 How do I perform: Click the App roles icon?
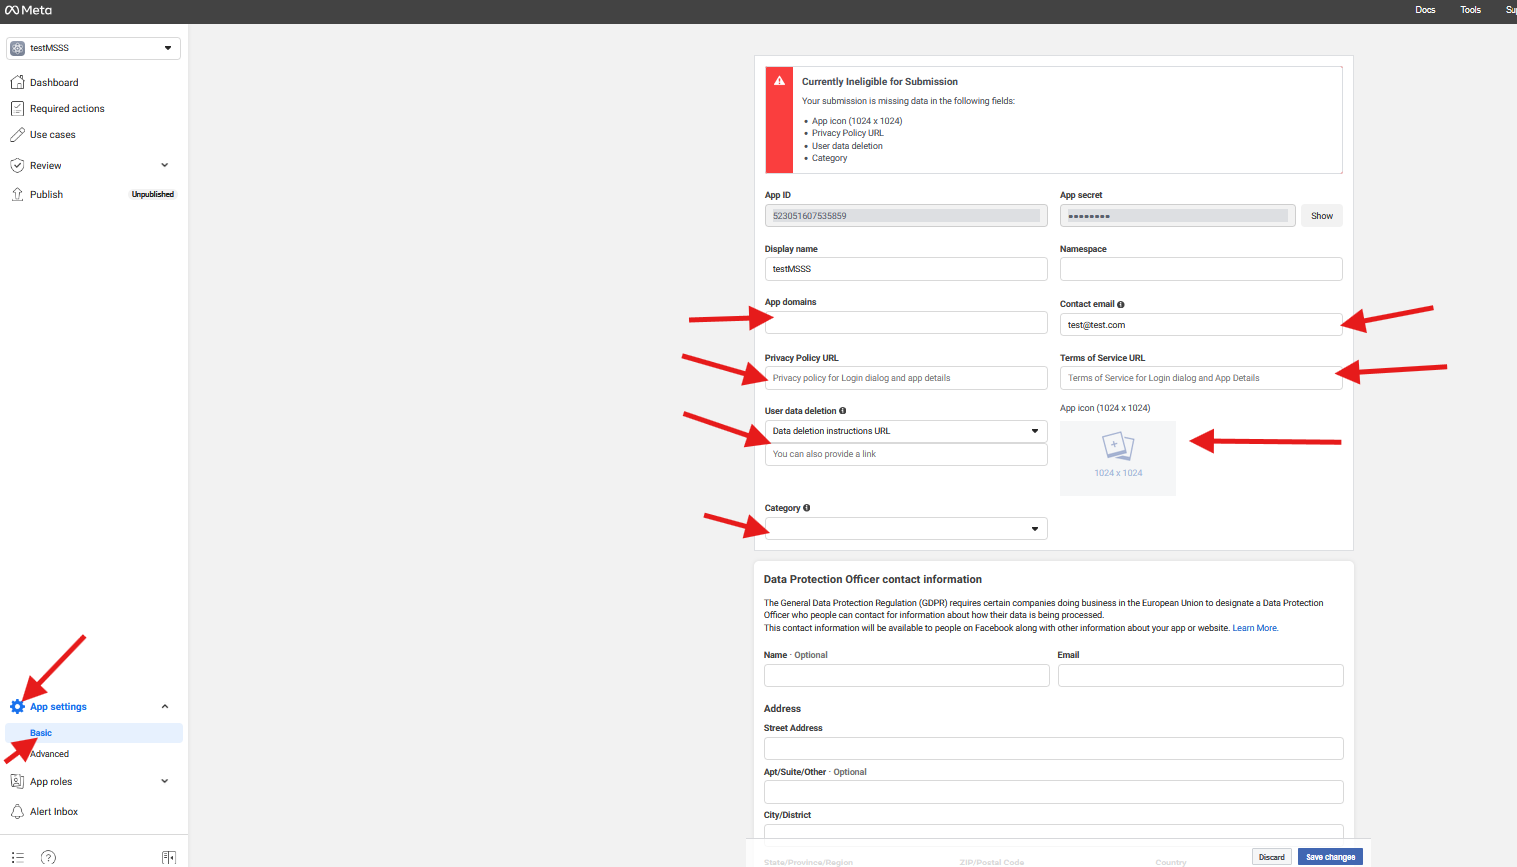[x=17, y=781]
